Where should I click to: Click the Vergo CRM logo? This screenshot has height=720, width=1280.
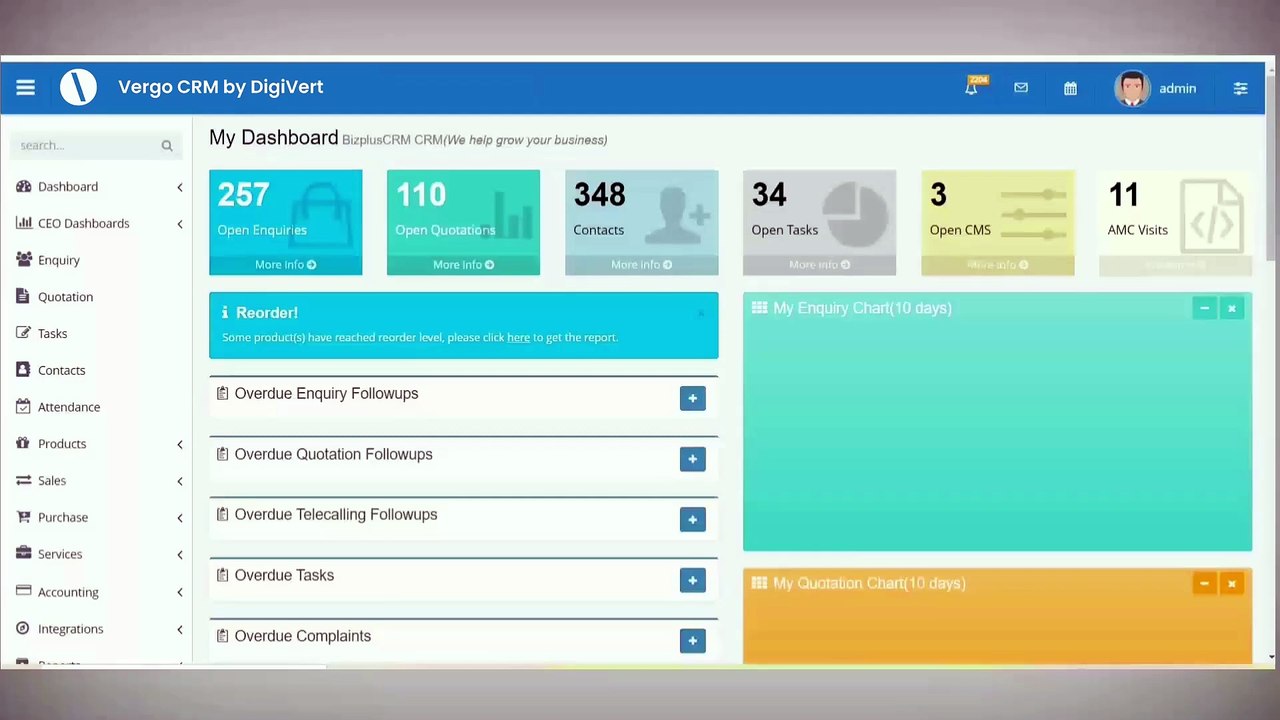point(78,87)
